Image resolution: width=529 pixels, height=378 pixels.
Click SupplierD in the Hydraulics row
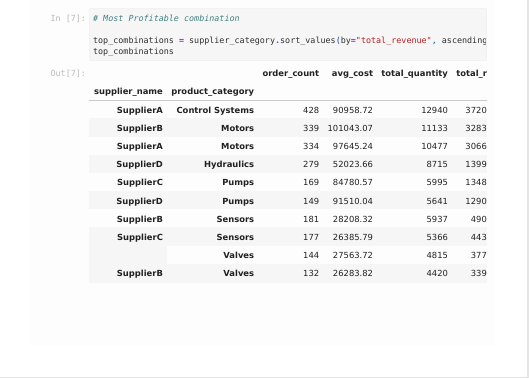(x=139, y=164)
